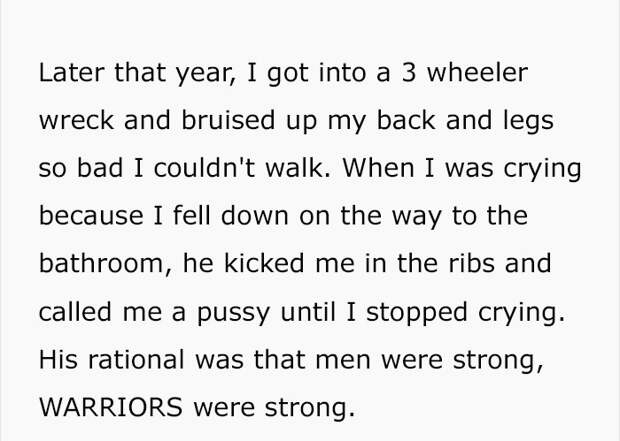Click the word "When" in the third line
620x441 pixels.
click(x=378, y=168)
